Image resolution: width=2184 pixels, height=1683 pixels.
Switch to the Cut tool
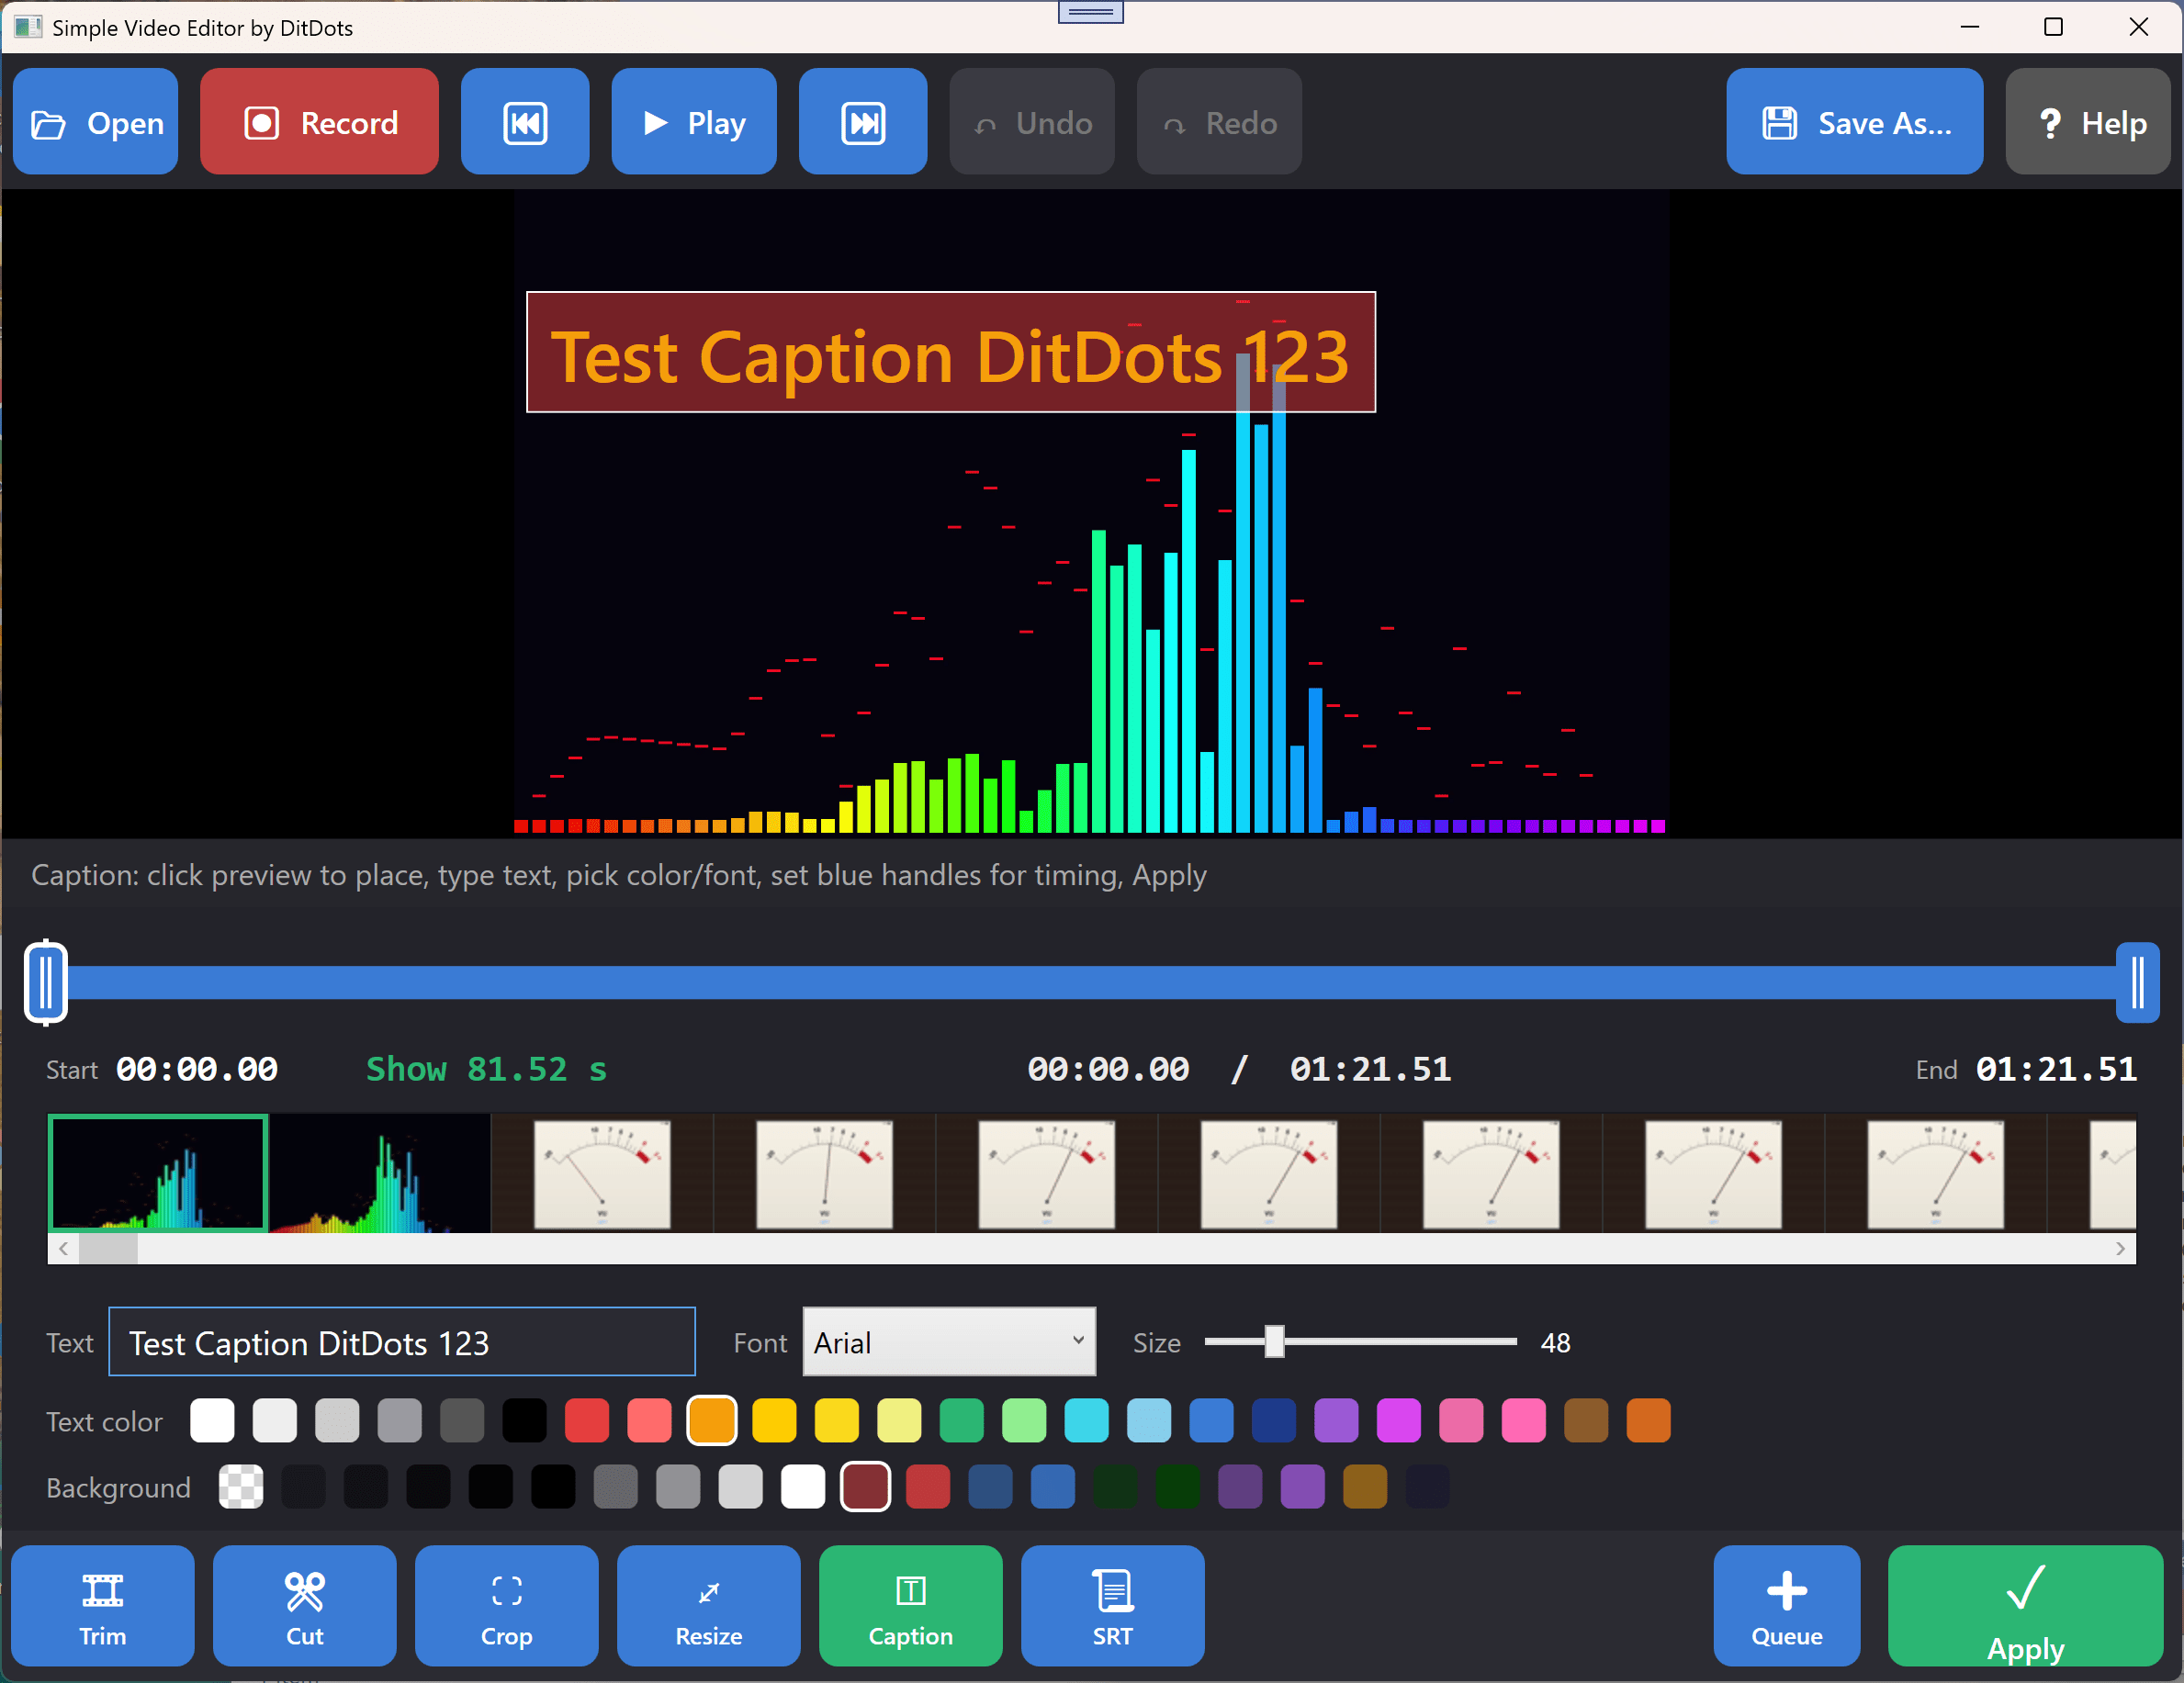point(305,1606)
